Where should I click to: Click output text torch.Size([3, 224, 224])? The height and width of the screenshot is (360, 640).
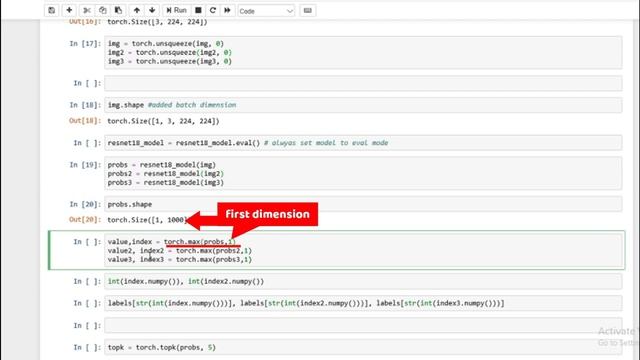pyautogui.click(x=157, y=22)
